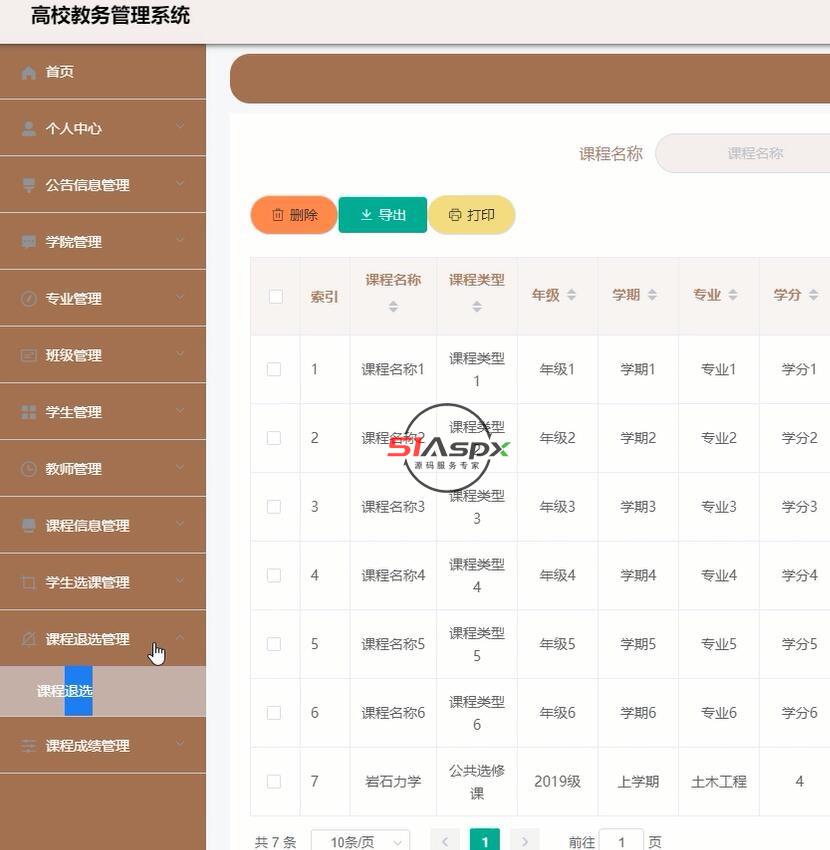The height and width of the screenshot is (850, 830).
Task: Check the row 6 课程名称6 checkbox
Action: [274, 713]
